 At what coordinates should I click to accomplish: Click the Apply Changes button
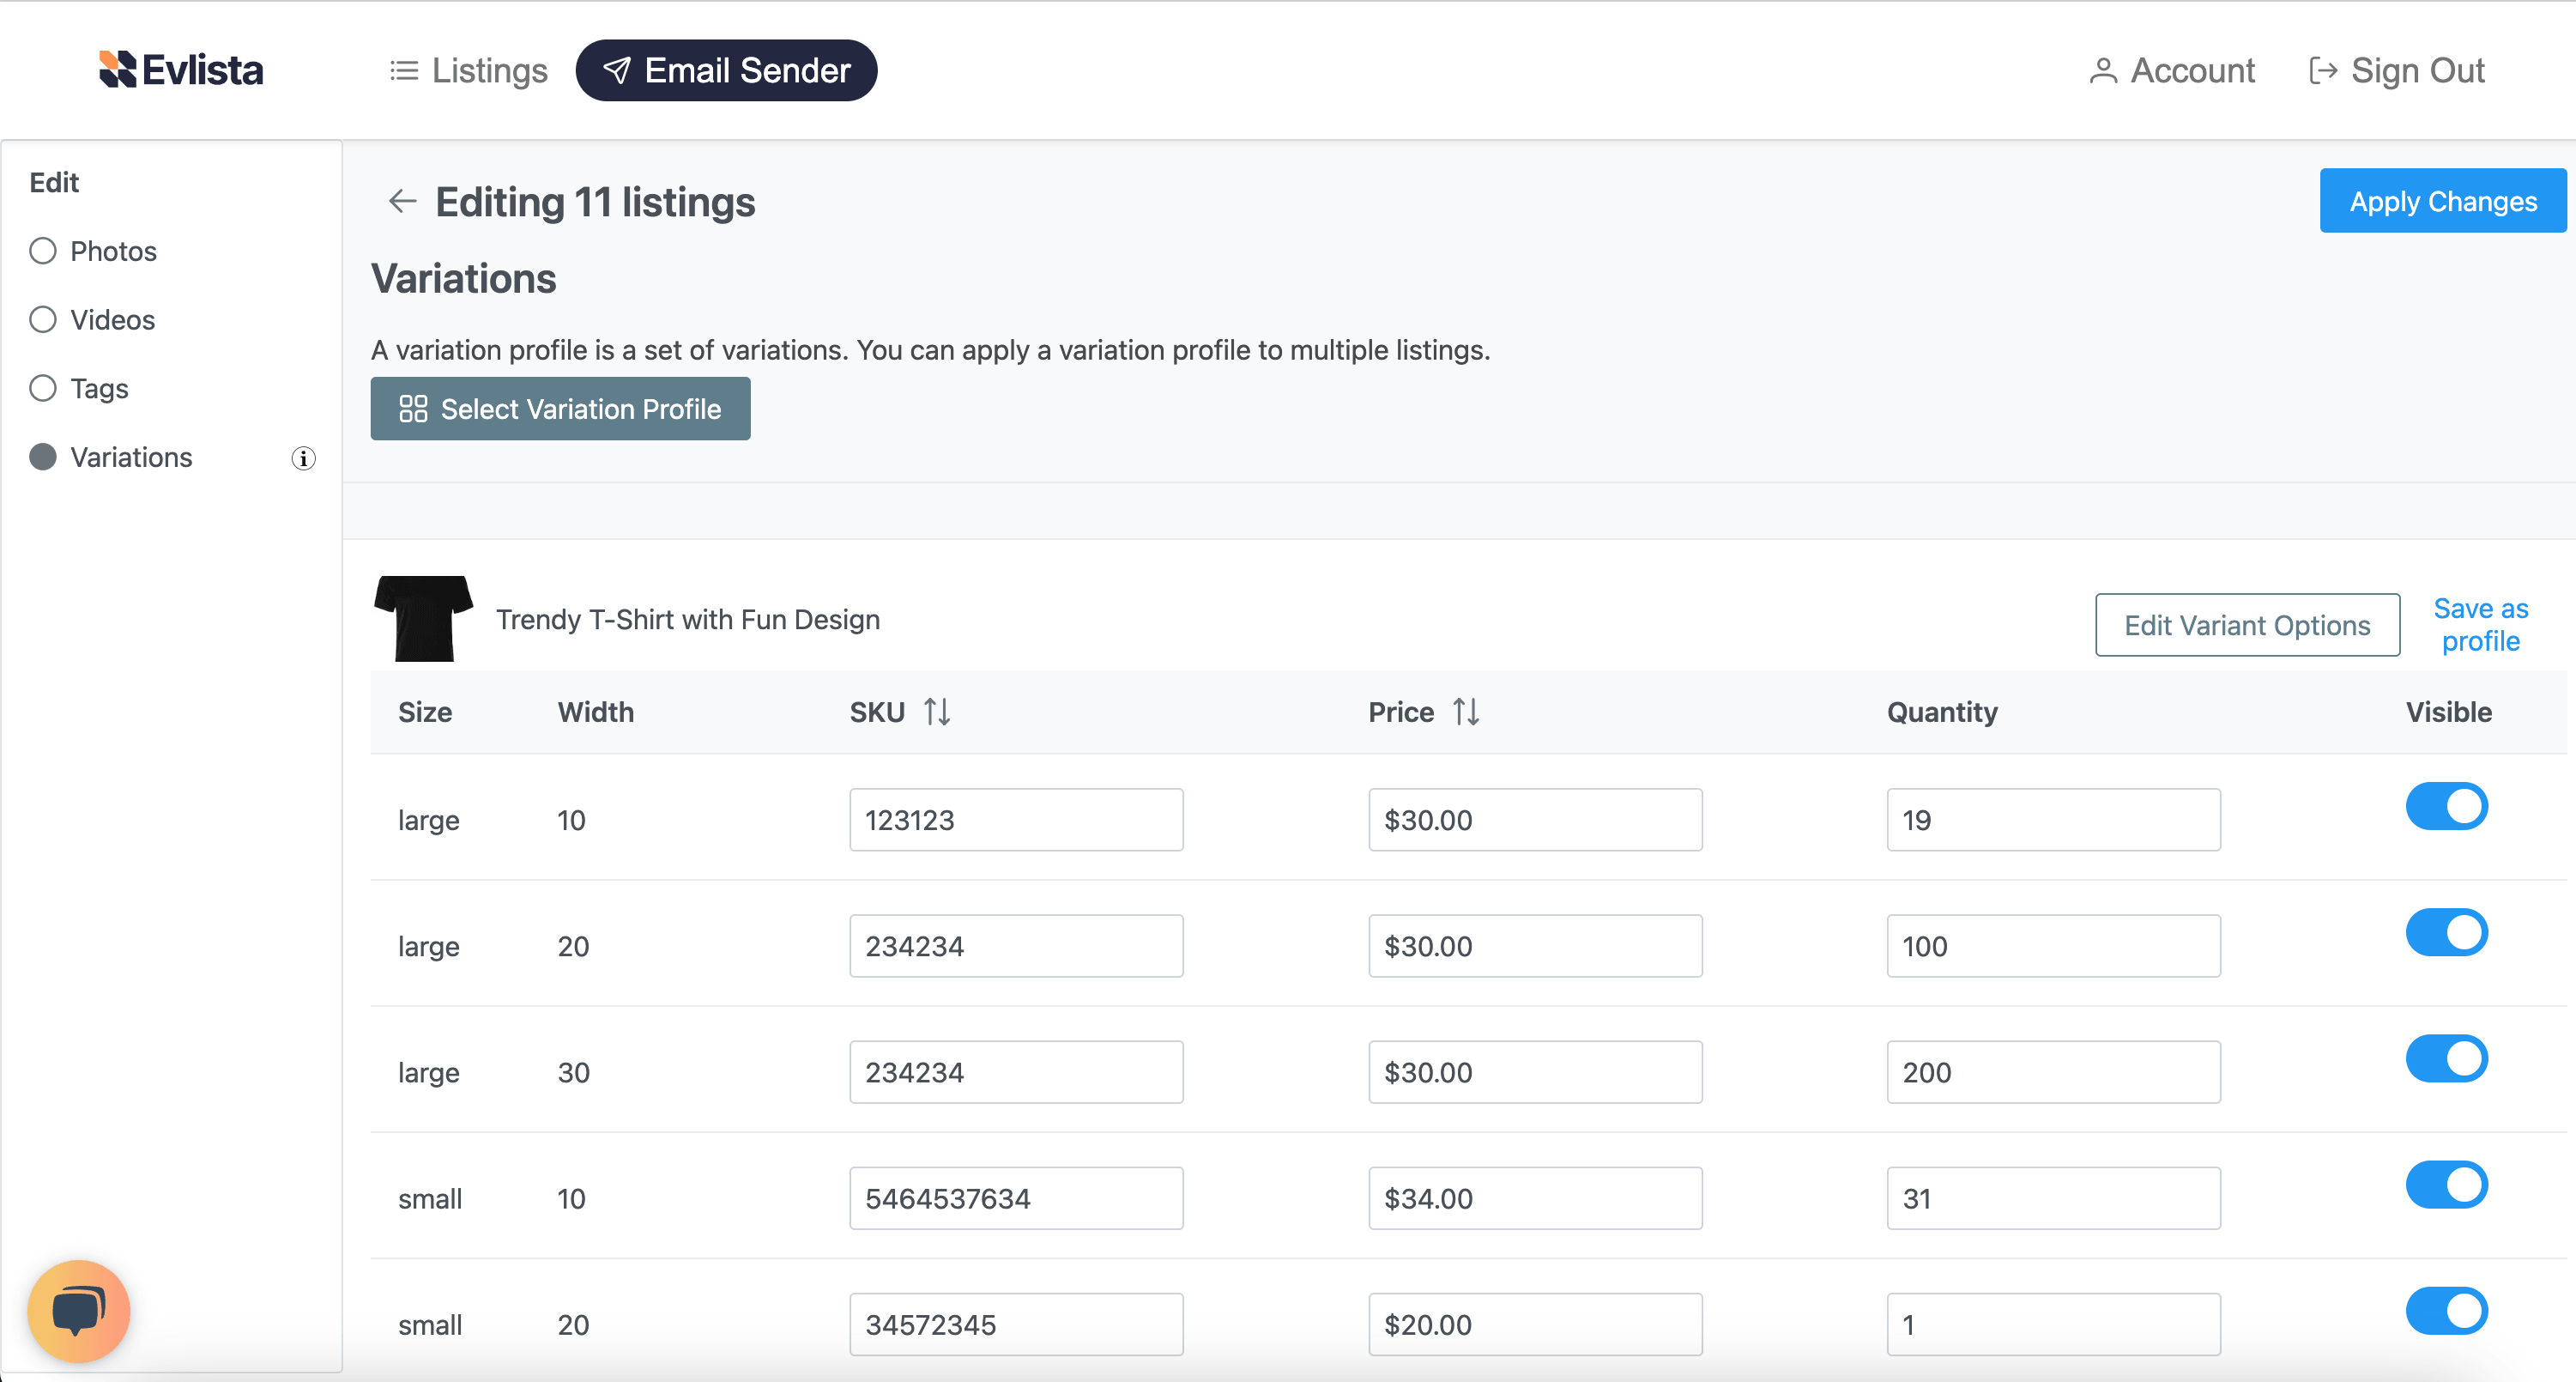(x=2442, y=201)
